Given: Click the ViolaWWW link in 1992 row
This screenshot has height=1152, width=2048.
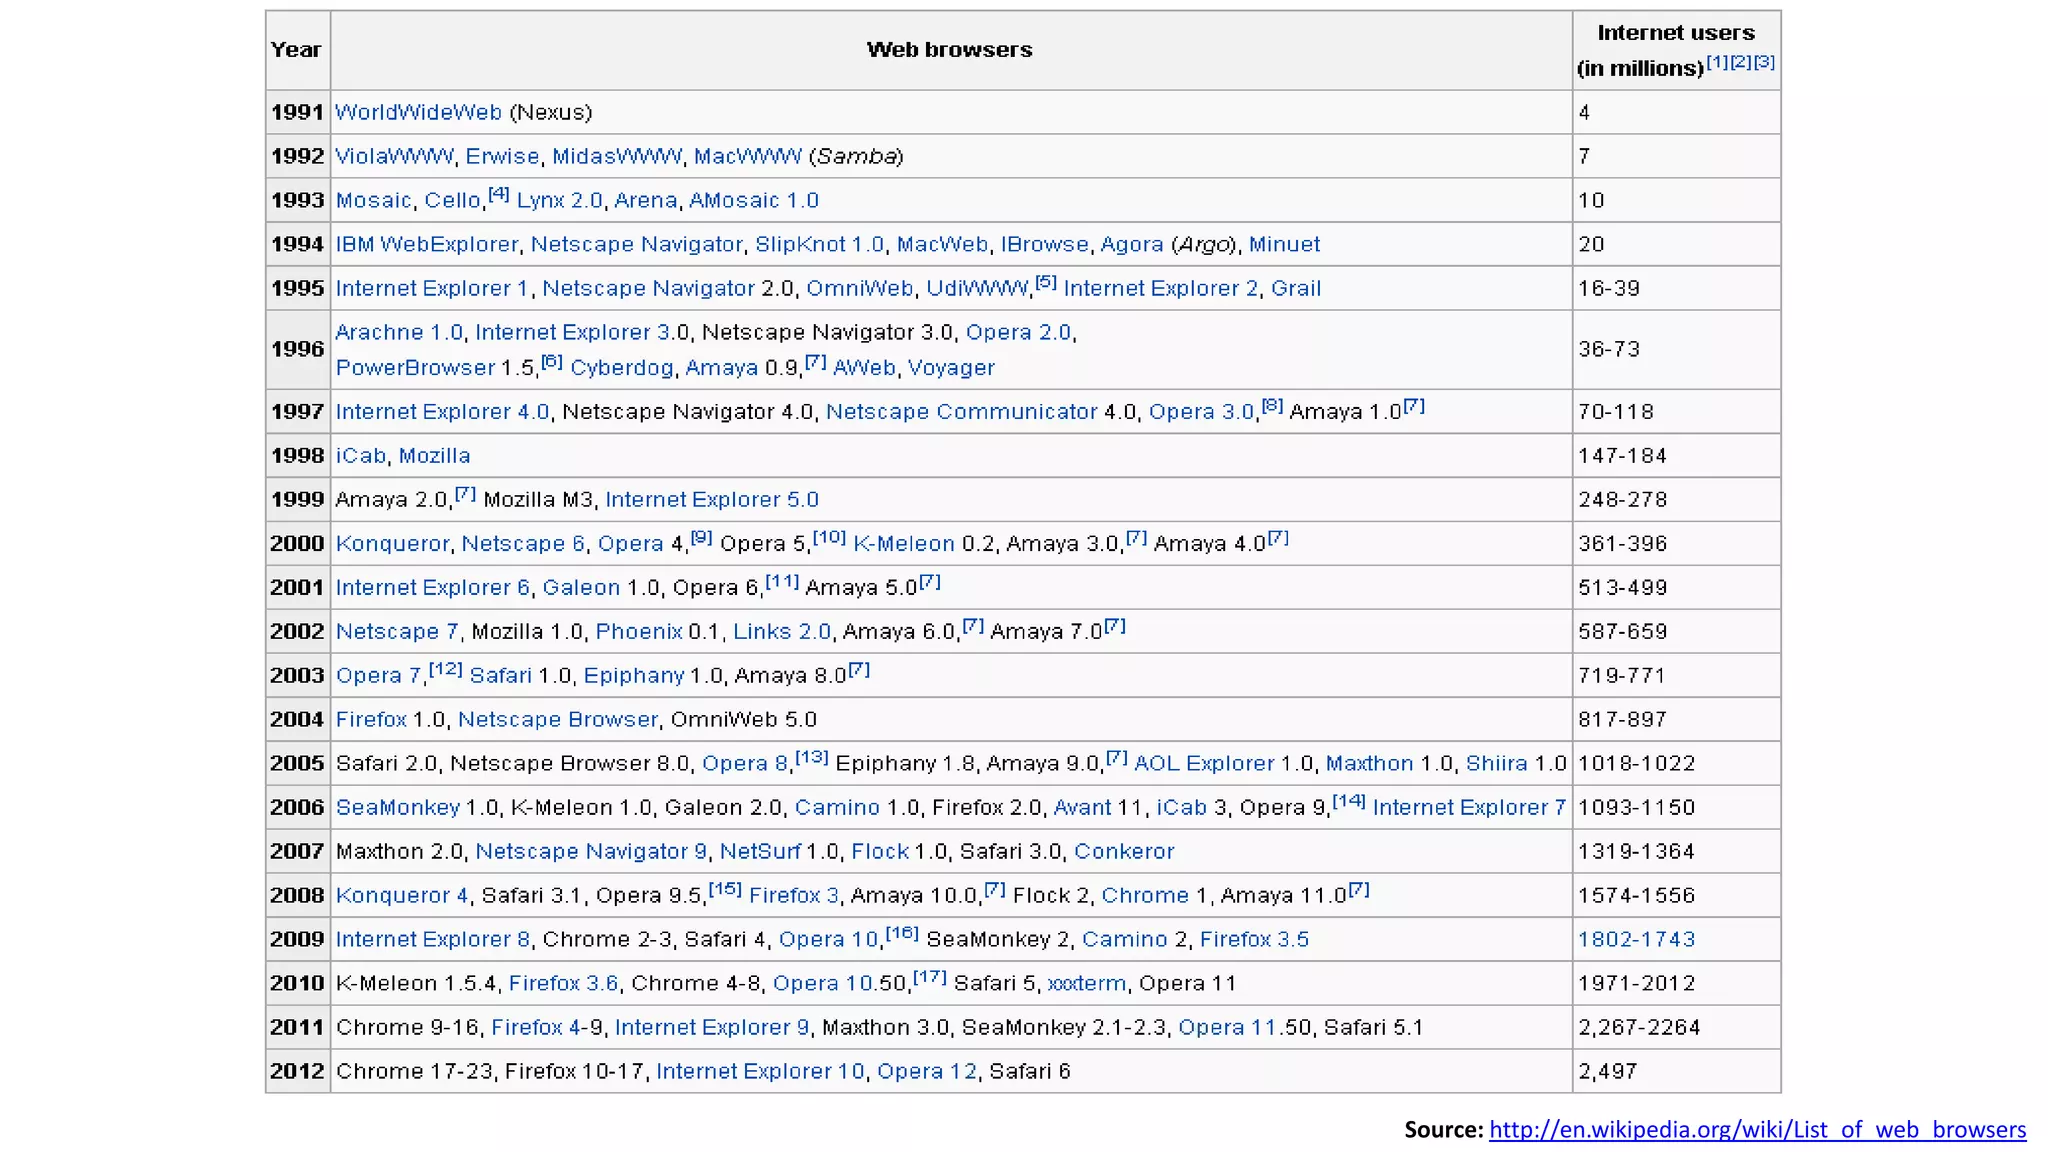Looking at the screenshot, I should (394, 156).
